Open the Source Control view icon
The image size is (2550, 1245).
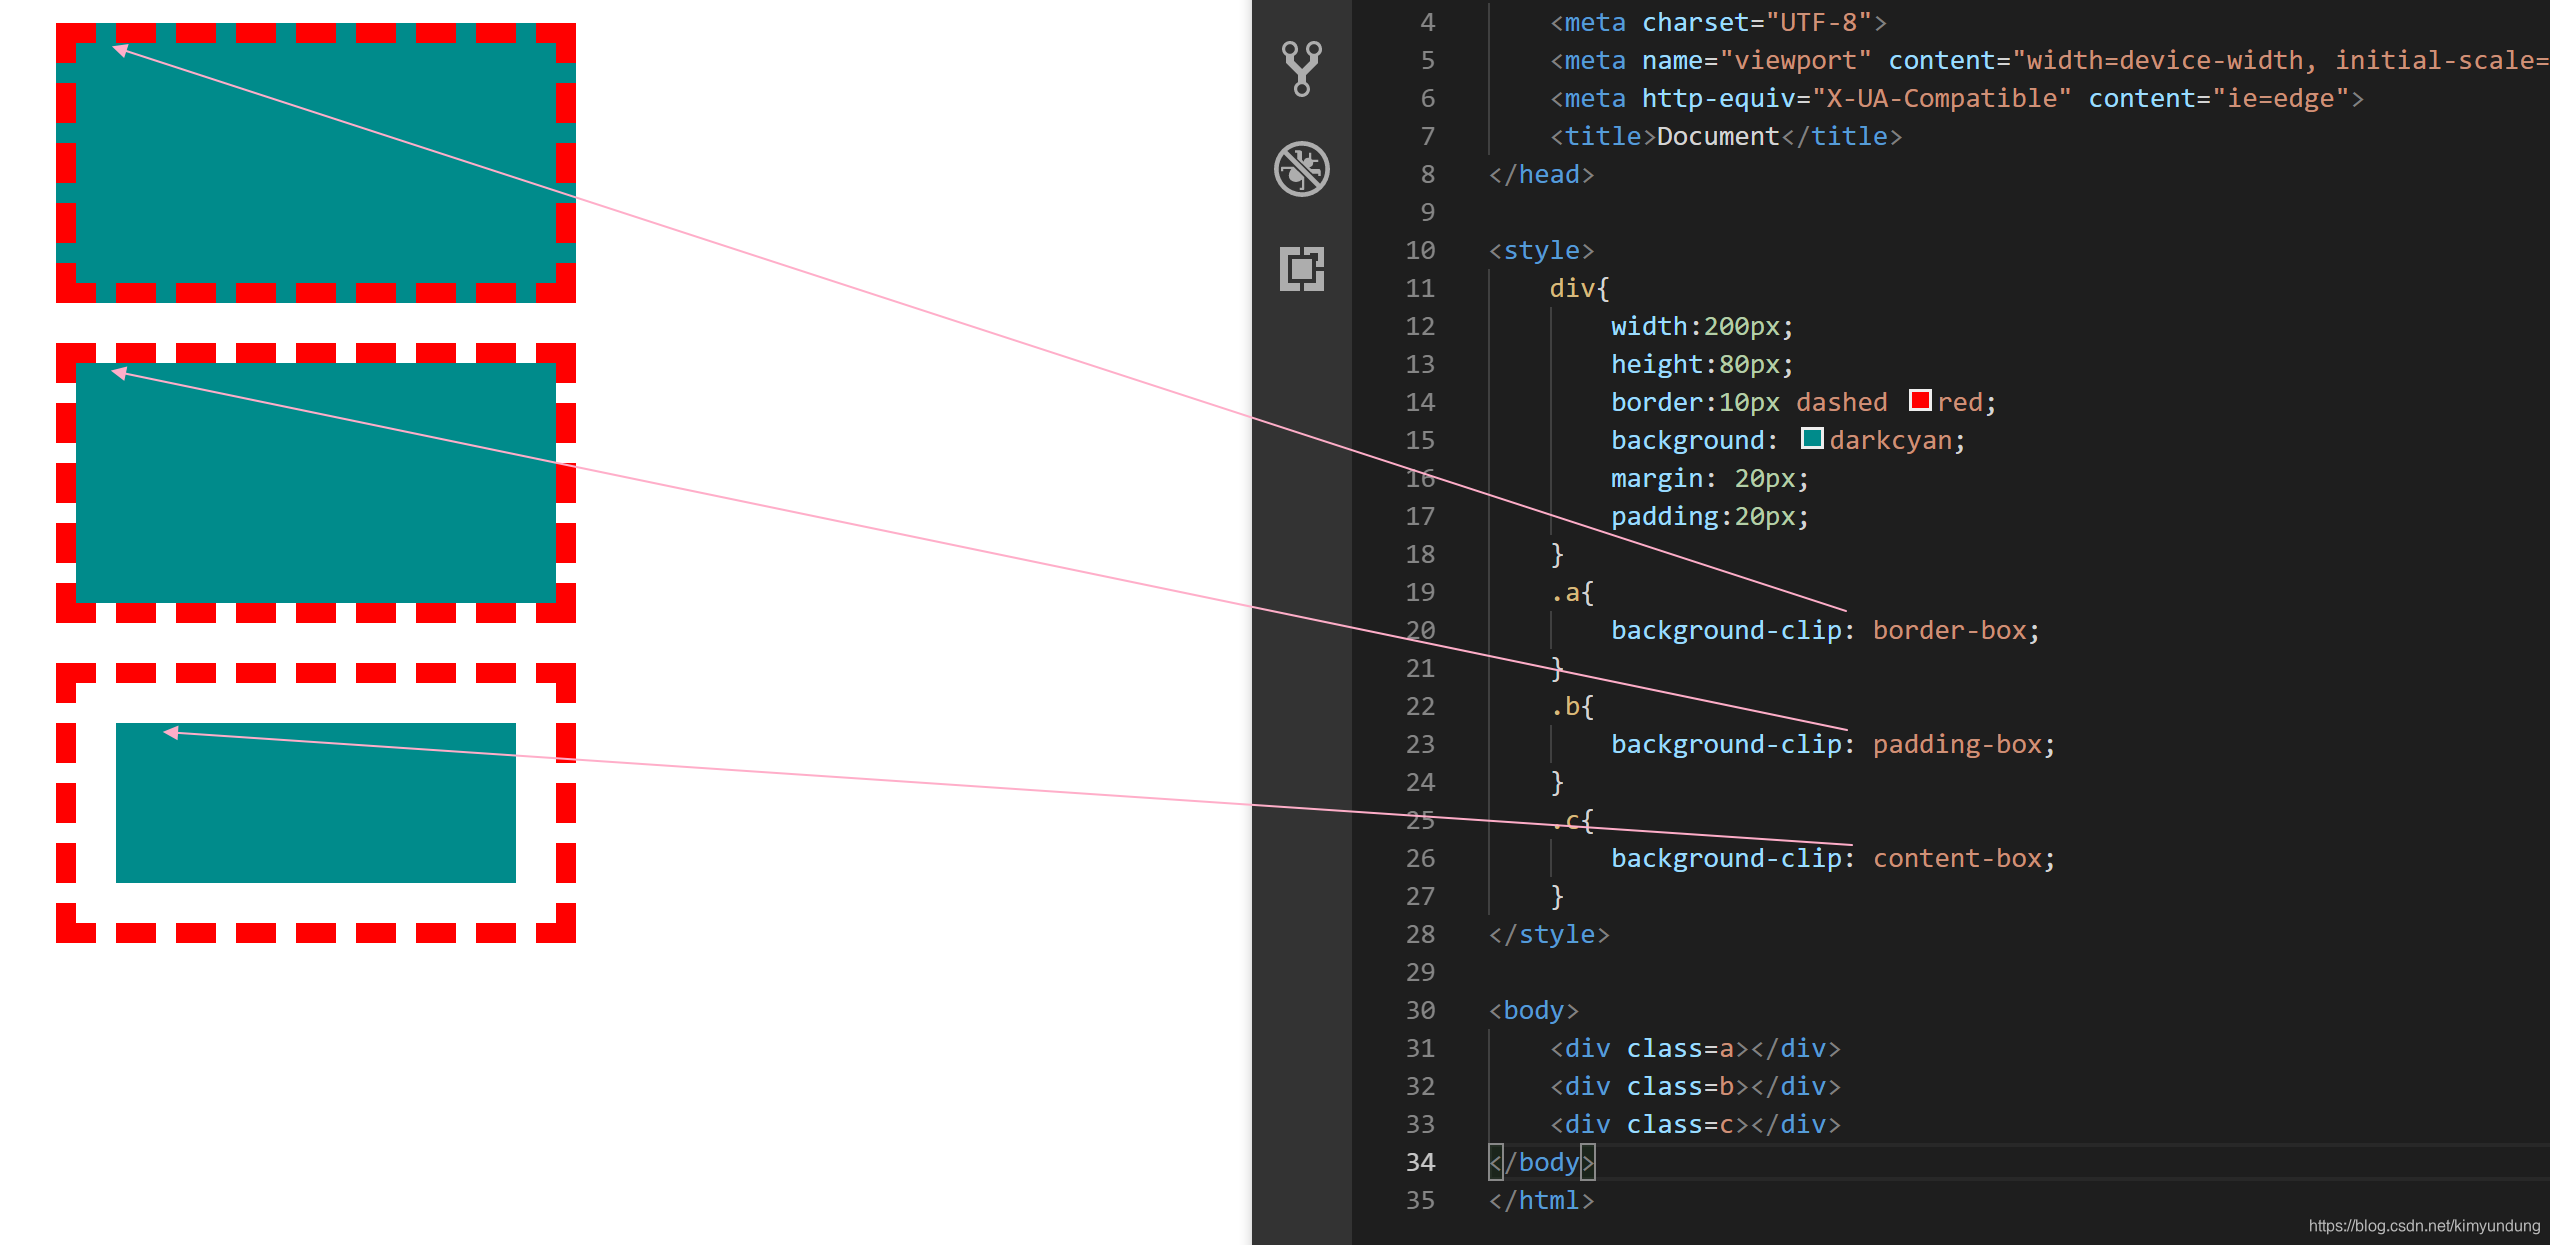1301,68
